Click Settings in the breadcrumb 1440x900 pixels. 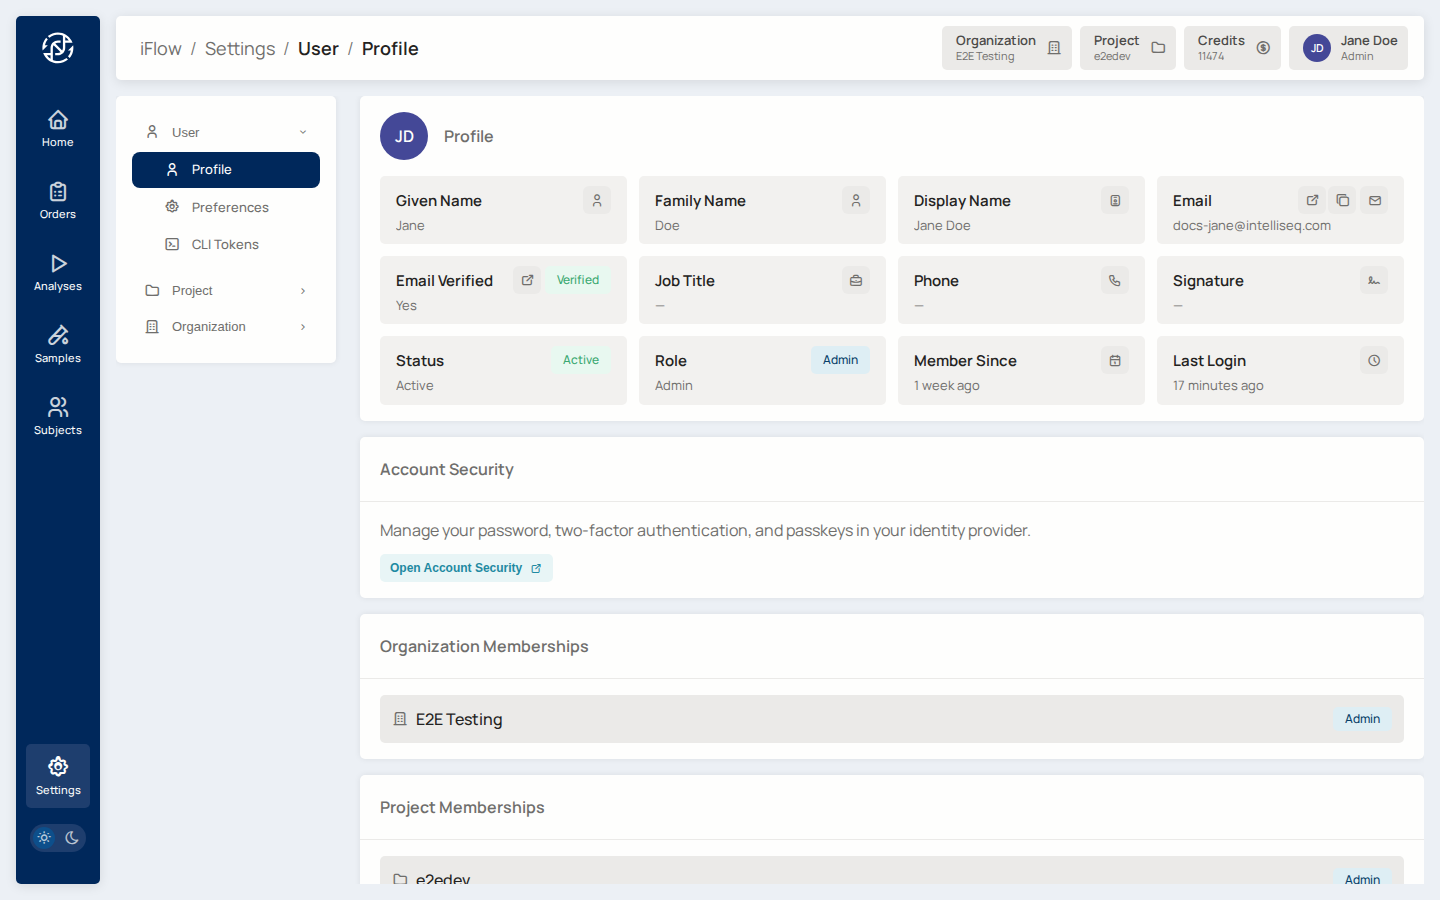(240, 49)
